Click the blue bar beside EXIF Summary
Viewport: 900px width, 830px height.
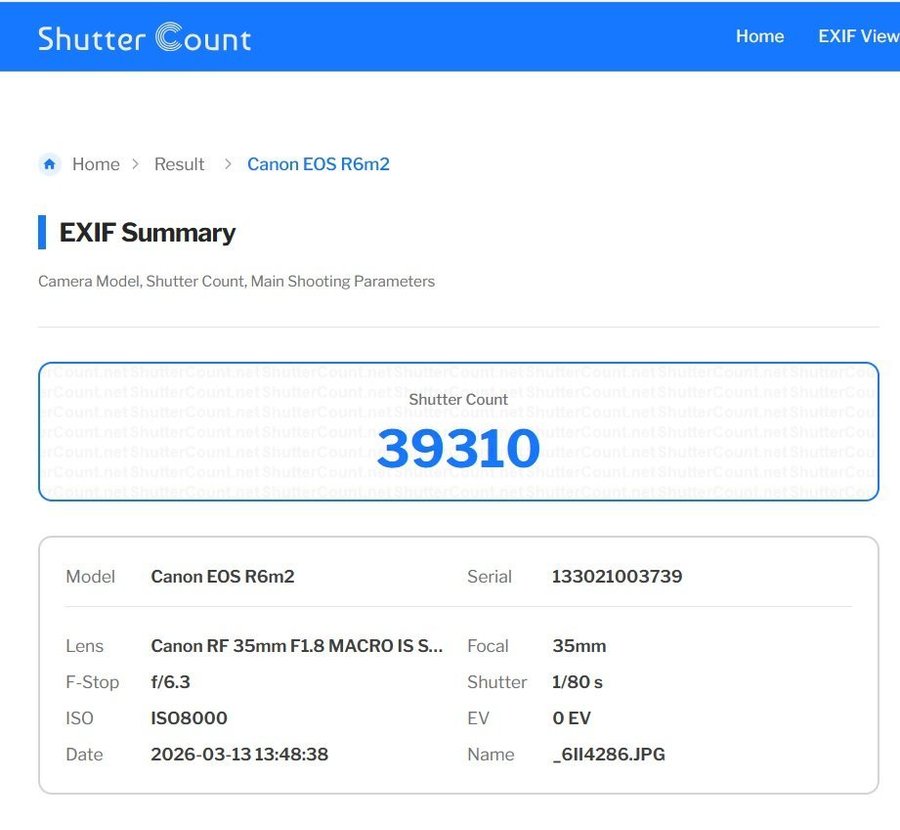click(x=42, y=232)
